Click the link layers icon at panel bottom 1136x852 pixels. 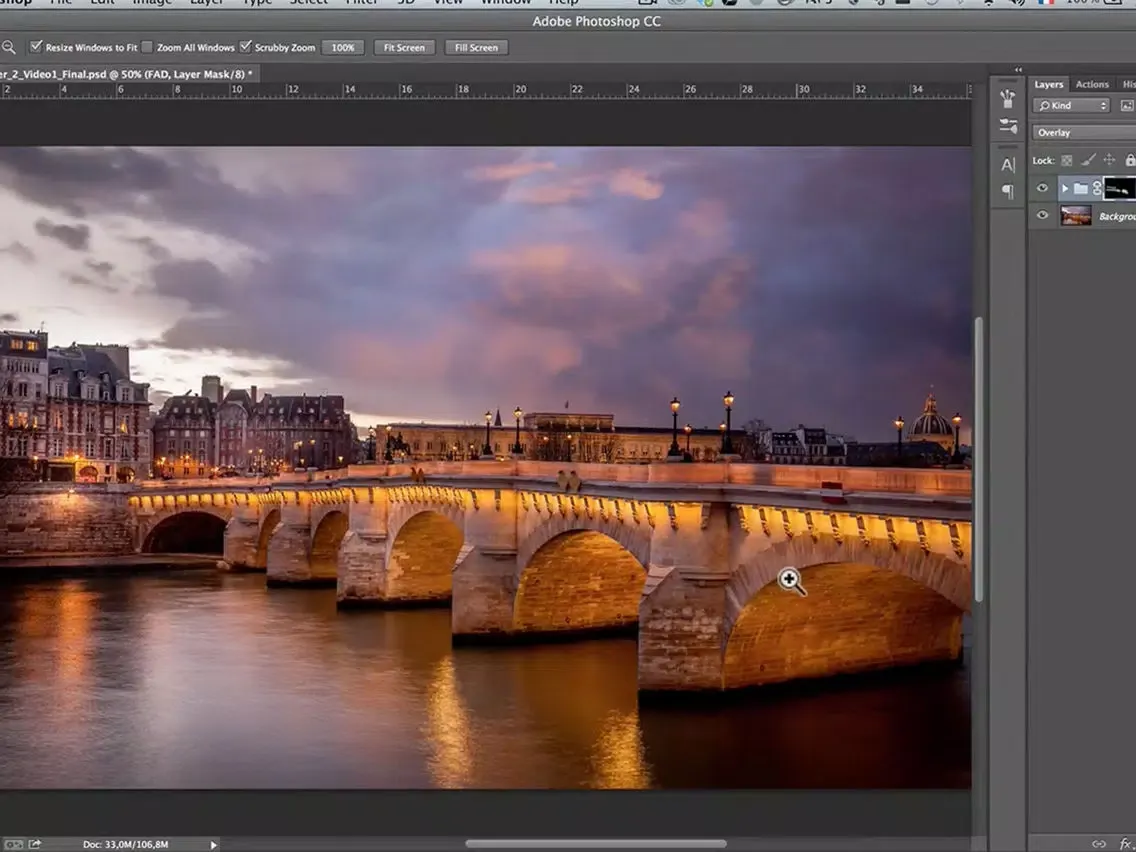click(x=1098, y=843)
